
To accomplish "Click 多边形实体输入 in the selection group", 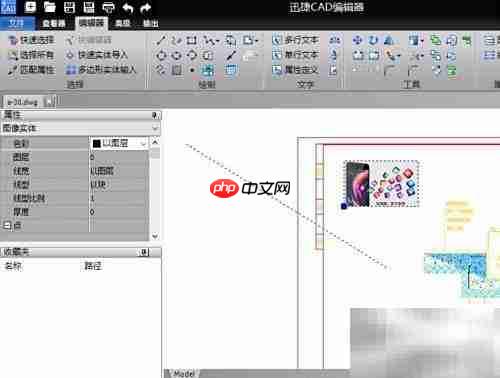I will 101,70.
